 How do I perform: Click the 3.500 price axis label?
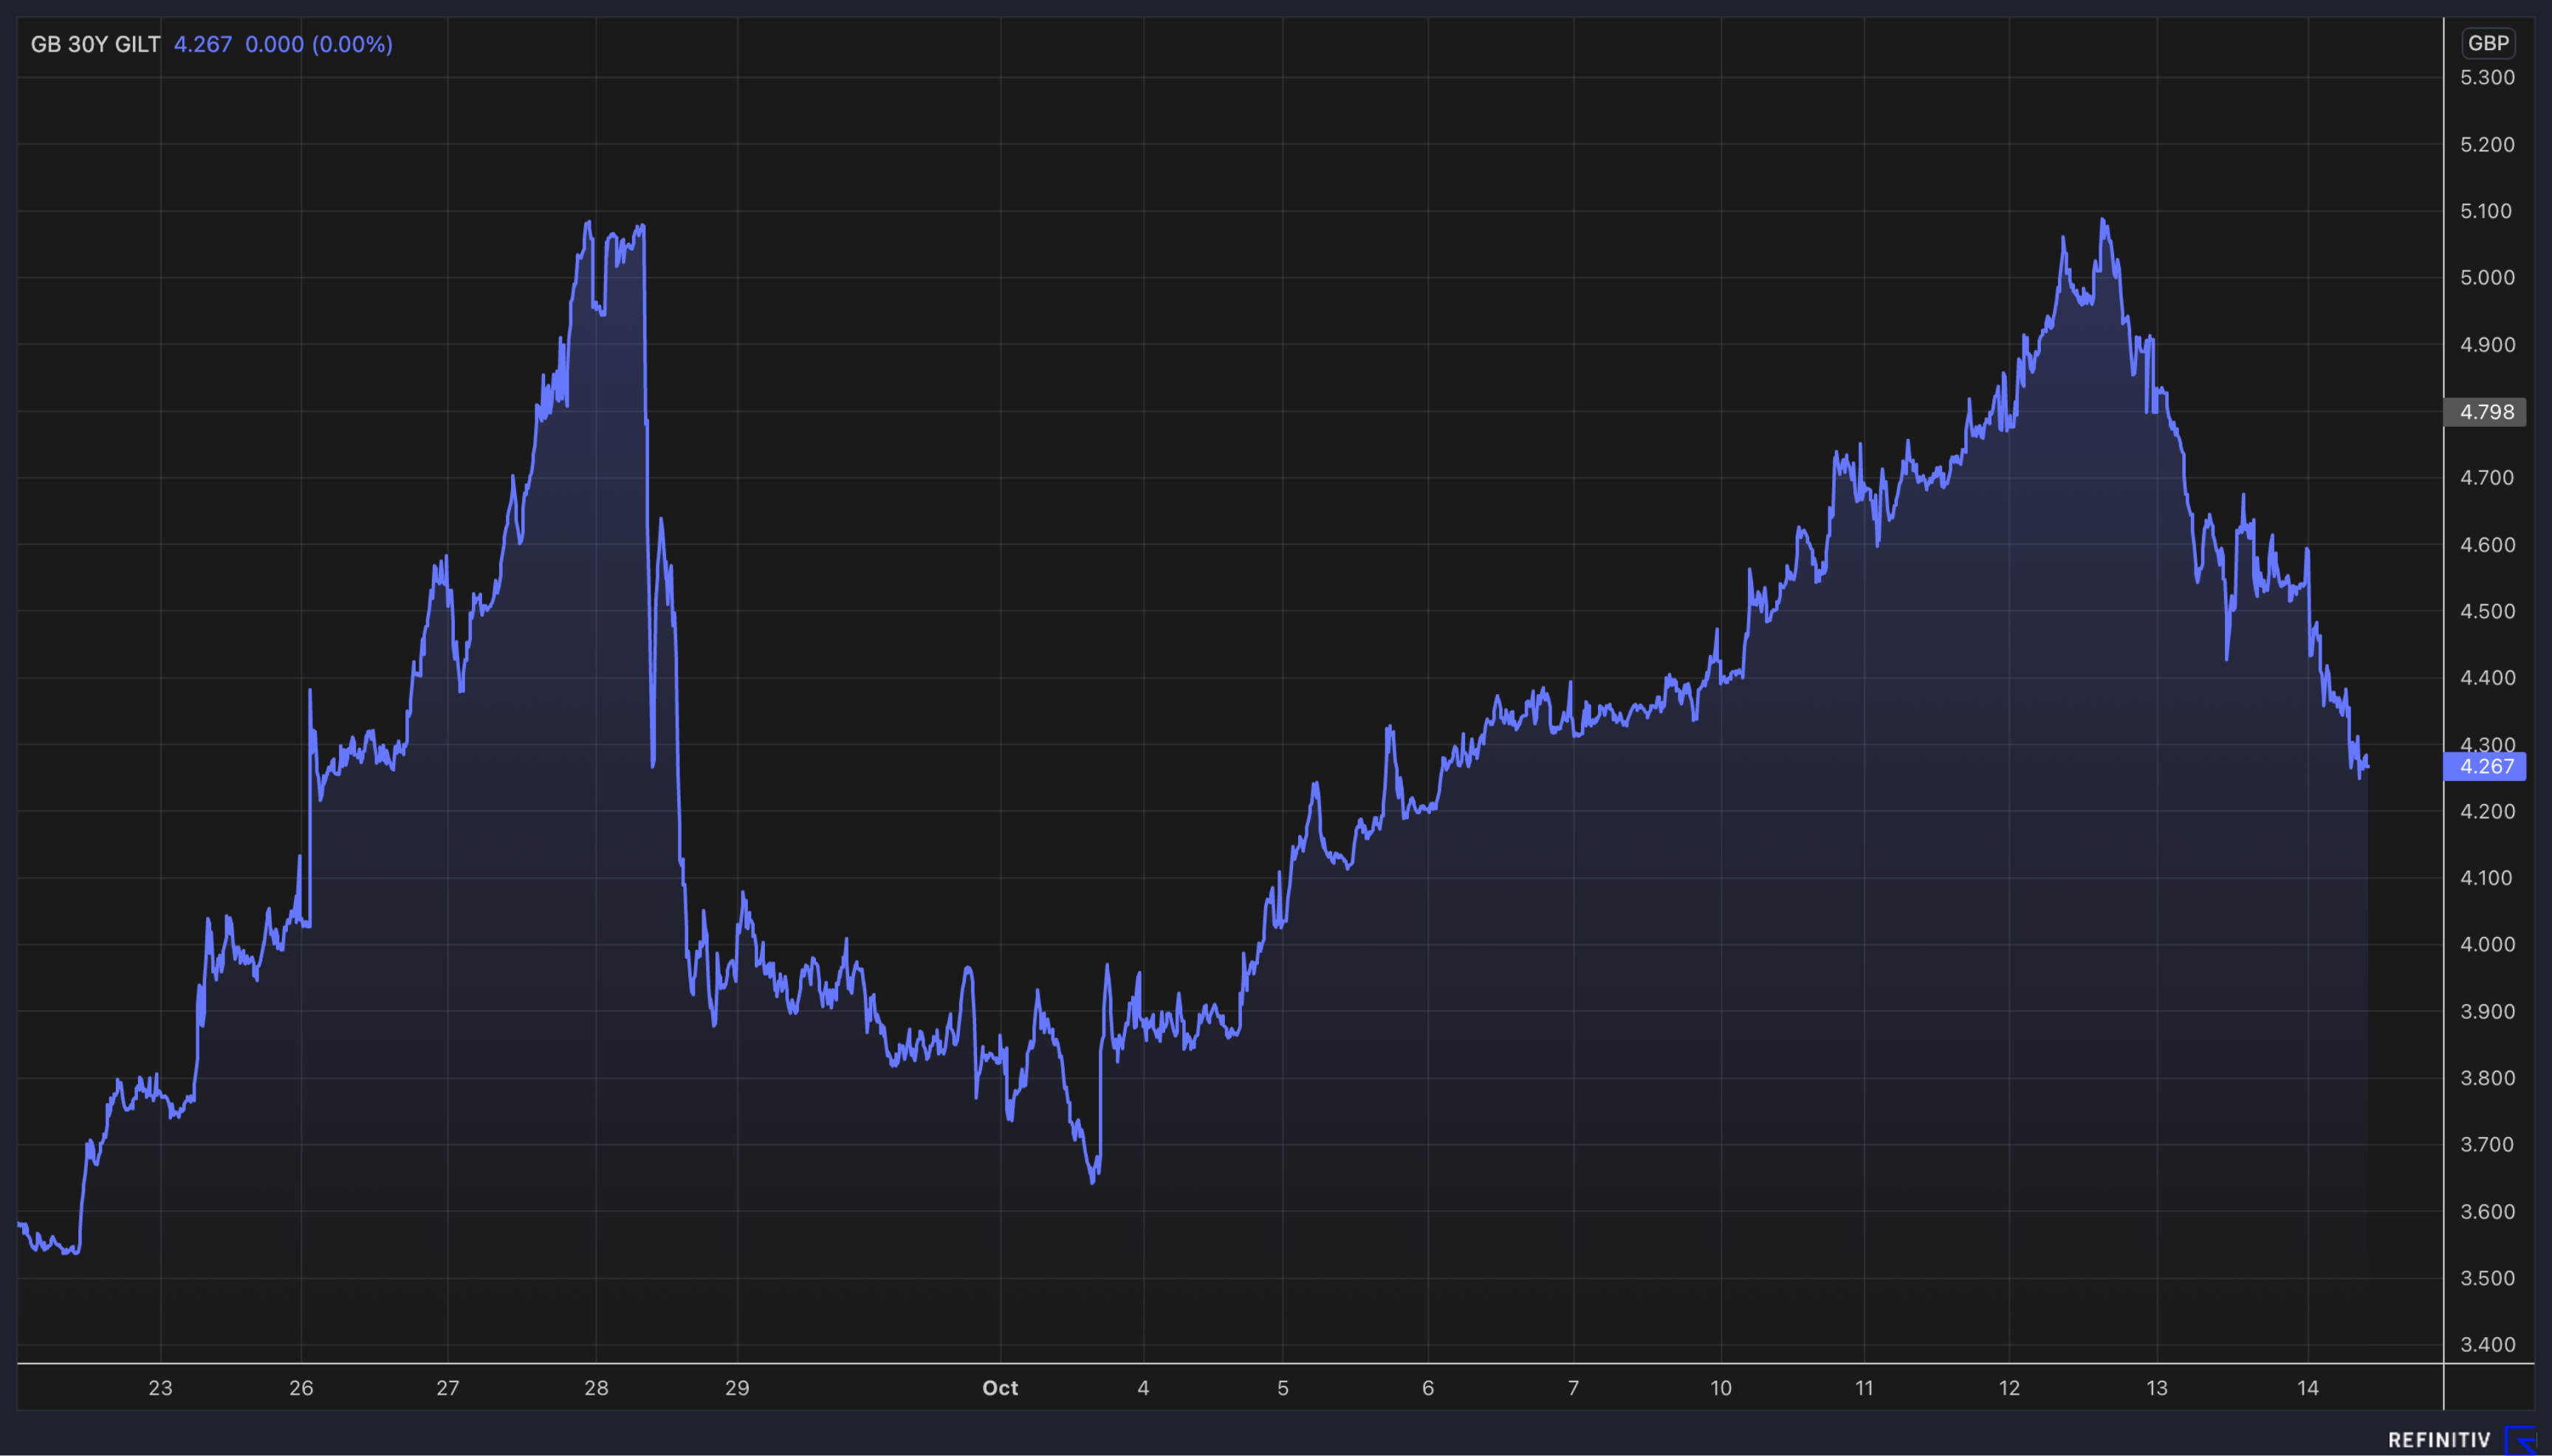(2487, 1278)
